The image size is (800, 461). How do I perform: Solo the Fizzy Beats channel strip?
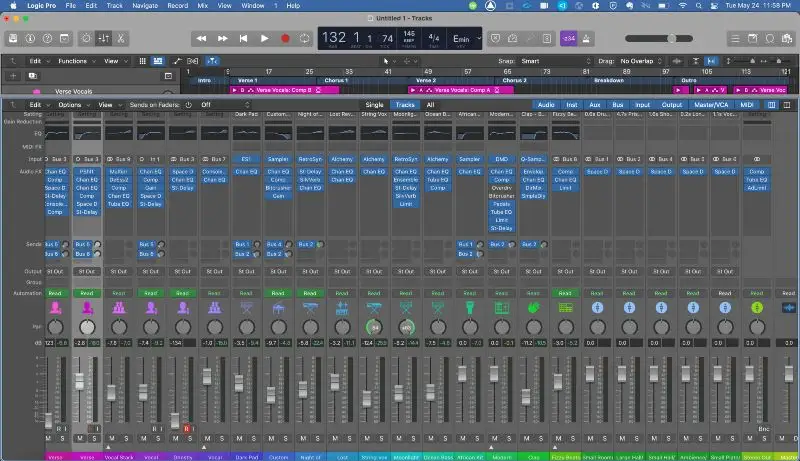pyautogui.click(x=571, y=437)
